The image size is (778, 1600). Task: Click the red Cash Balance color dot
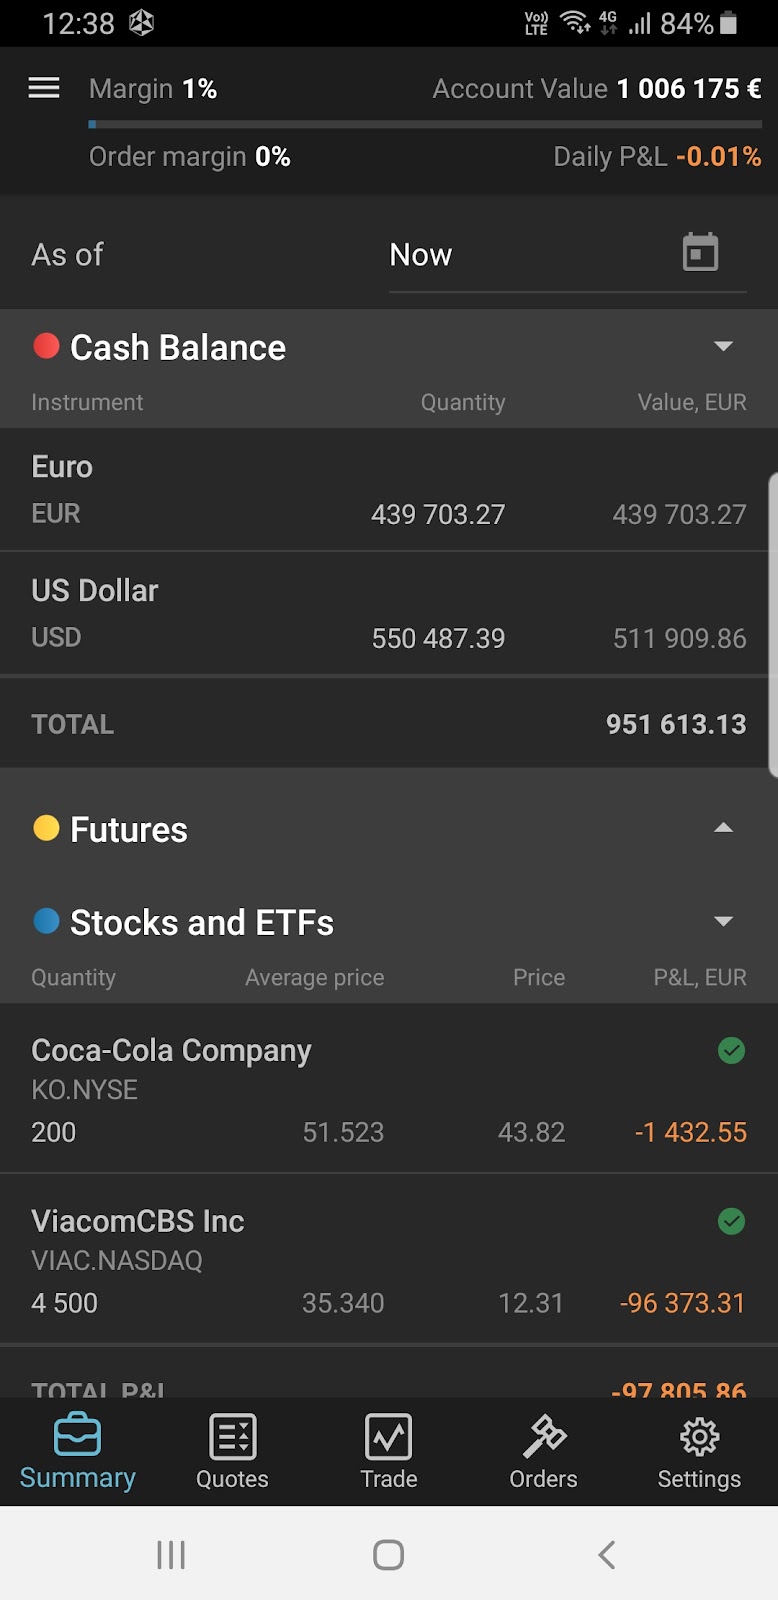(46, 346)
